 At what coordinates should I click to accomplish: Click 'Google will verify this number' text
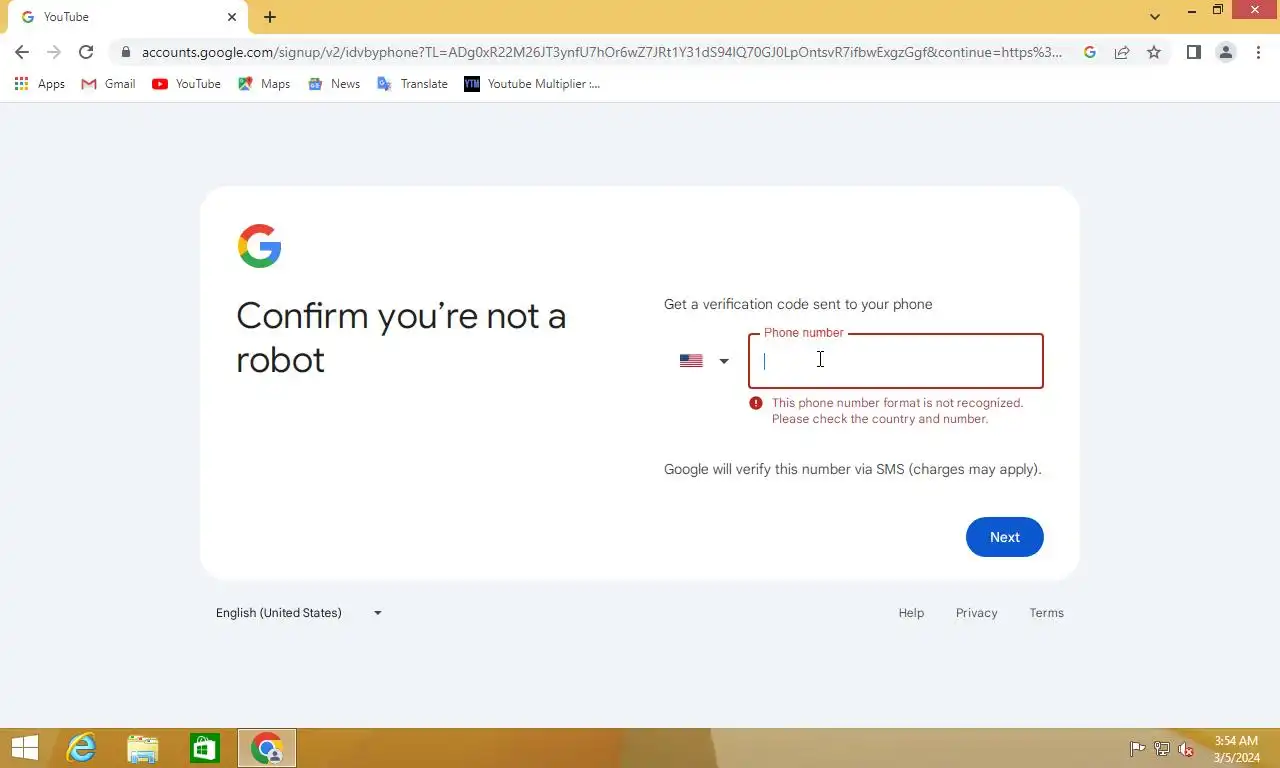point(853,469)
